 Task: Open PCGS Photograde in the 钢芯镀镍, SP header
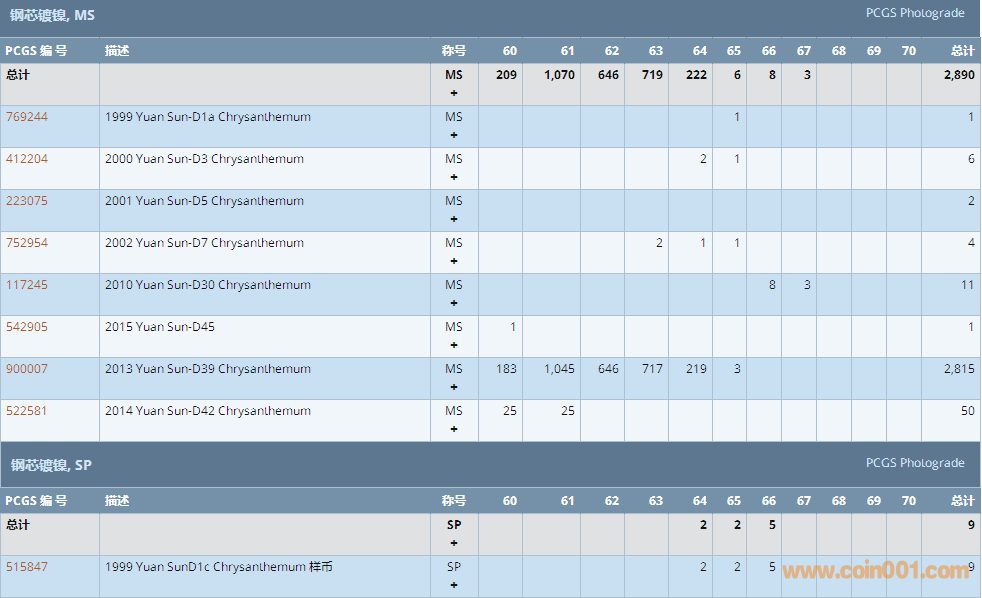(x=914, y=463)
